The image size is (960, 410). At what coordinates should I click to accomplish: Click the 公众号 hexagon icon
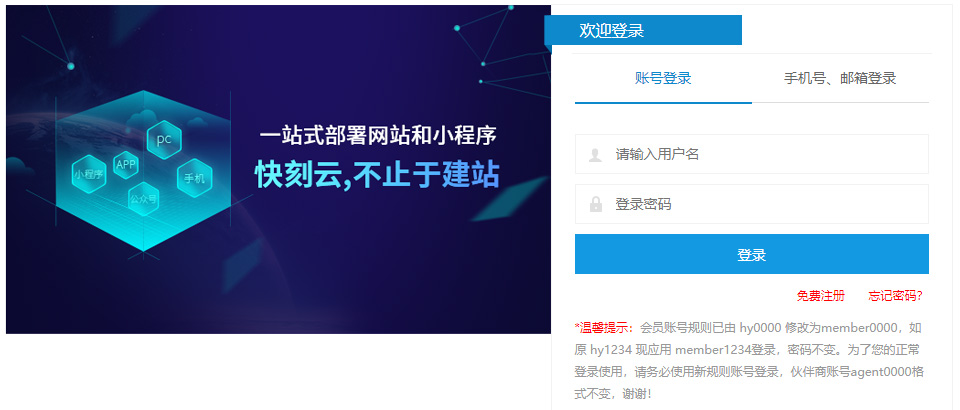point(143,198)
